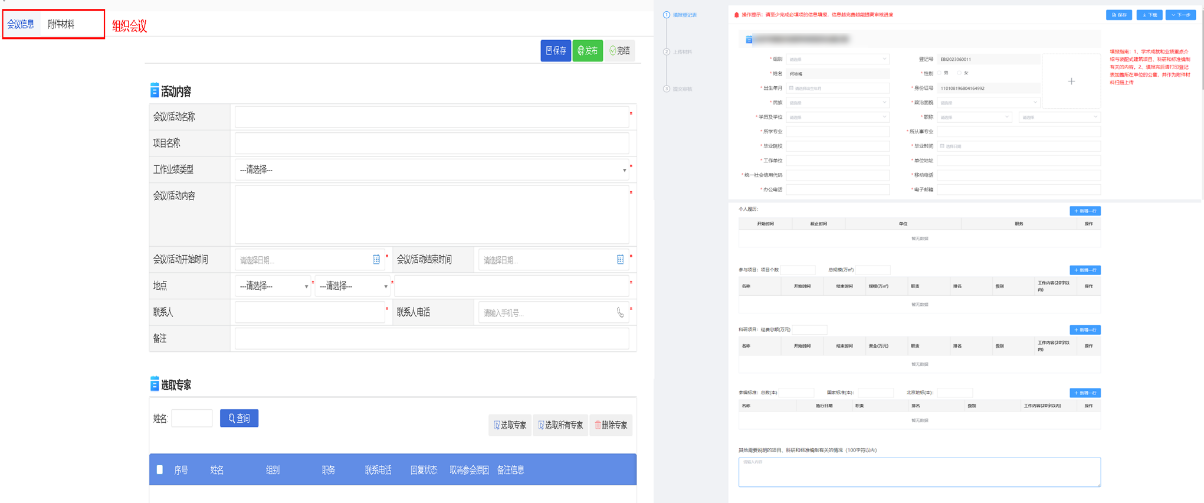Click the 删除专家 trash button
Screen dimensions: 1204x503
(x=611, y=425)
